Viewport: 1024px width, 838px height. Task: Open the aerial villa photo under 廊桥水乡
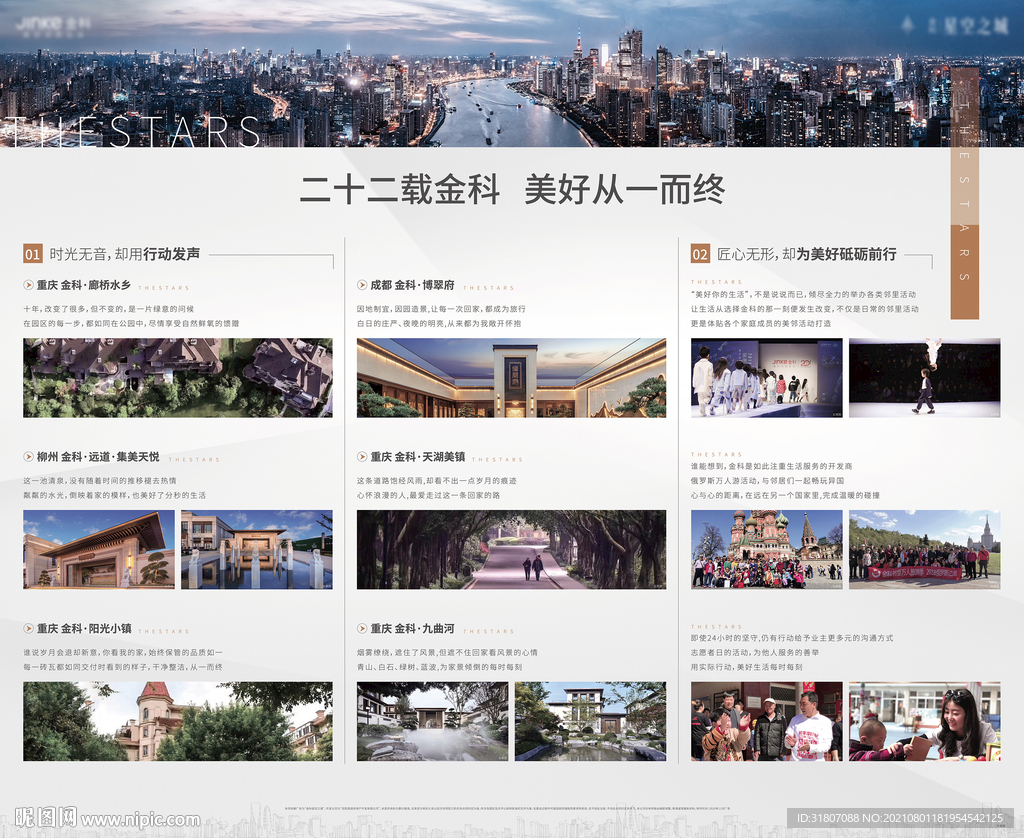(178, 378)
